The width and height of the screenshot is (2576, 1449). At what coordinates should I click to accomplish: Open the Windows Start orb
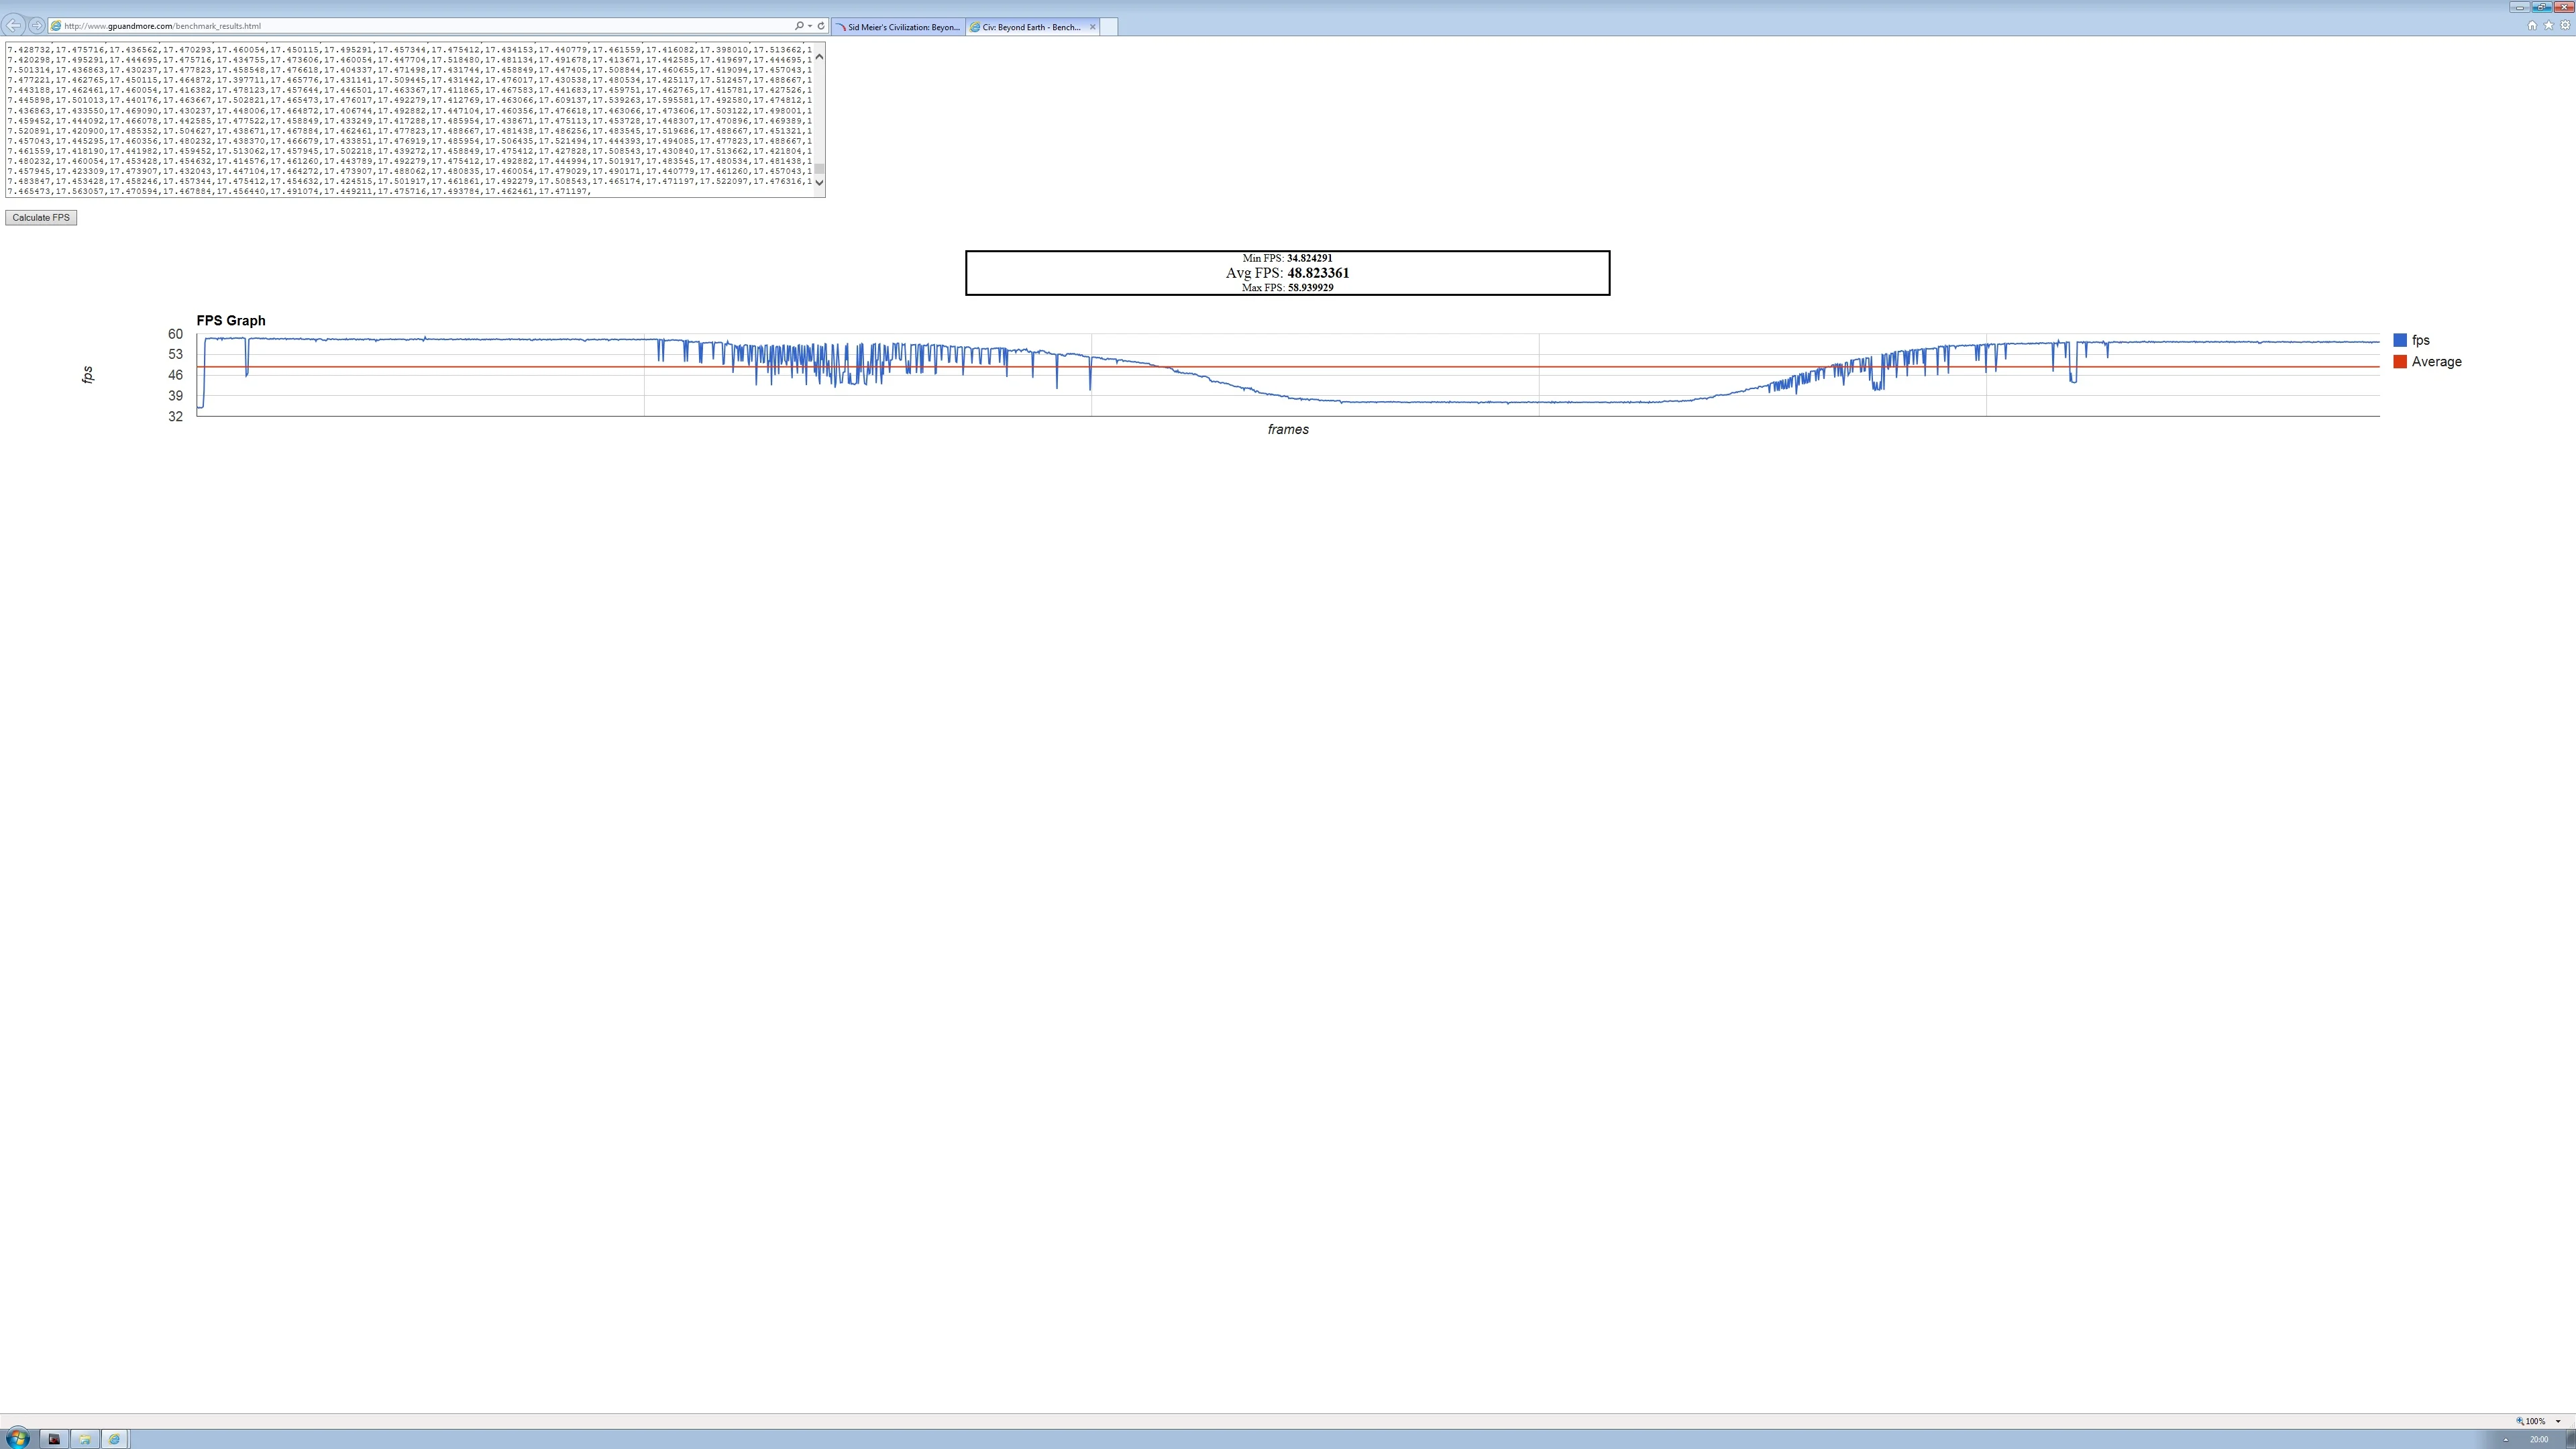pyautogui.click(x=17, y=1438)
